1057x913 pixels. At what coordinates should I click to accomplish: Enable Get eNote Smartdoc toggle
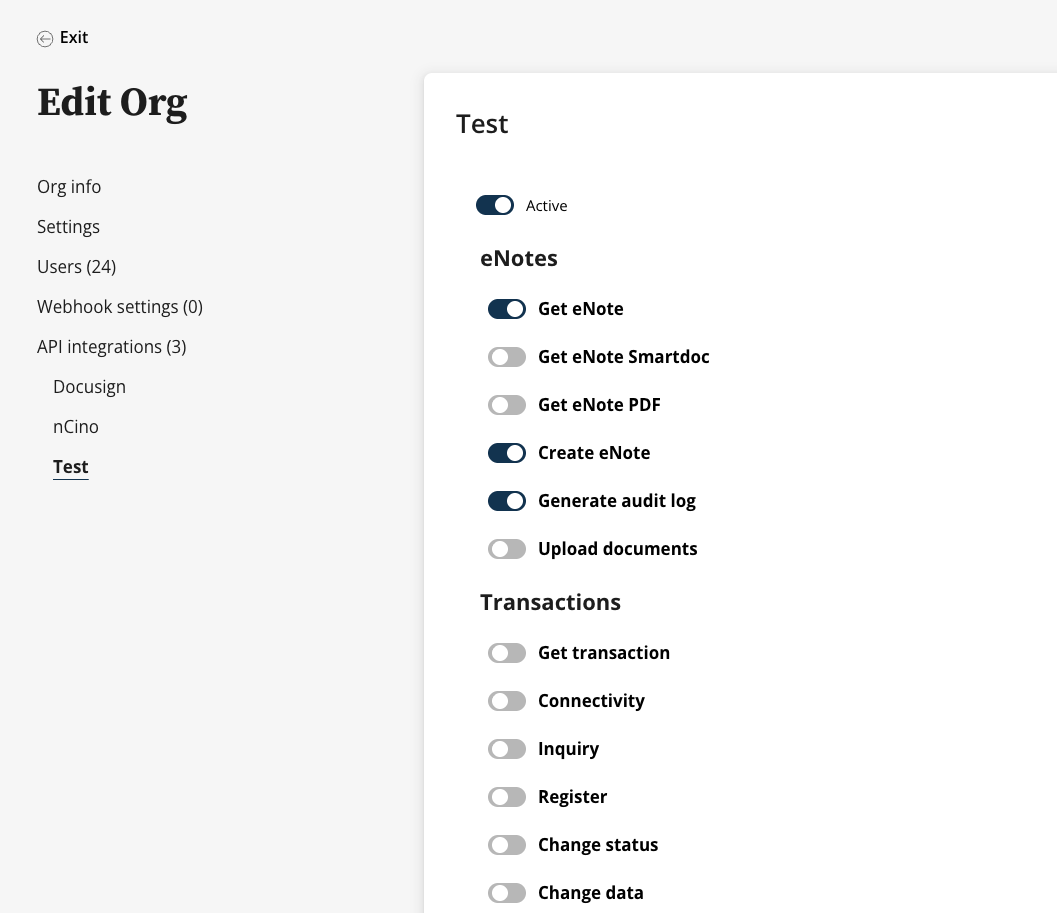point(507,357)
